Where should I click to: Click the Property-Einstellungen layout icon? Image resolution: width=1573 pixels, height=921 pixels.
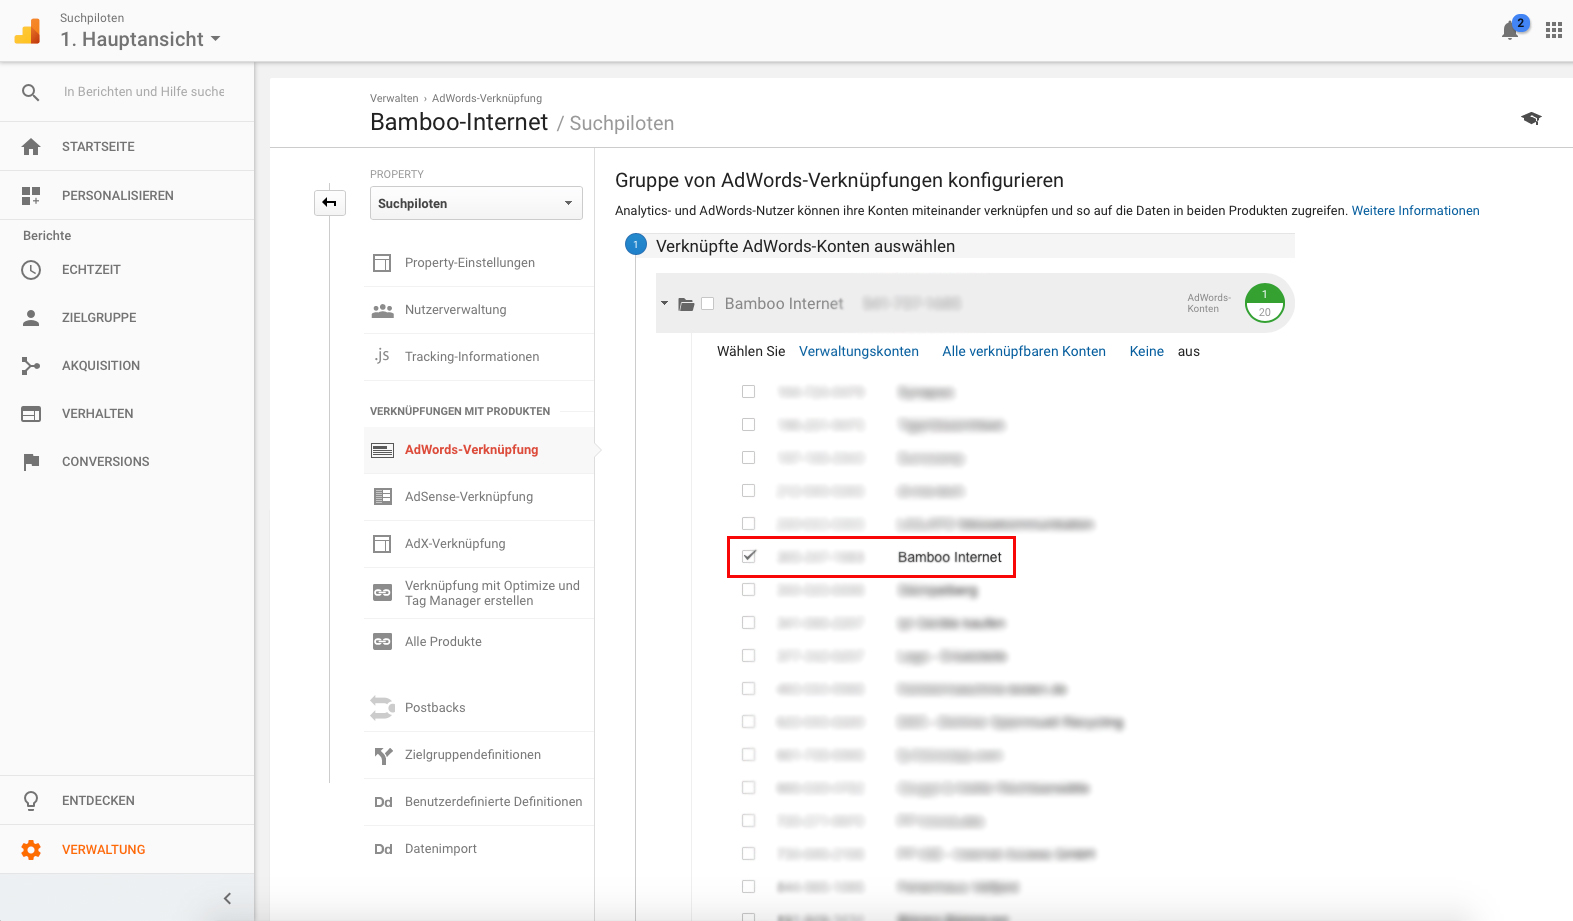[382, 263]
